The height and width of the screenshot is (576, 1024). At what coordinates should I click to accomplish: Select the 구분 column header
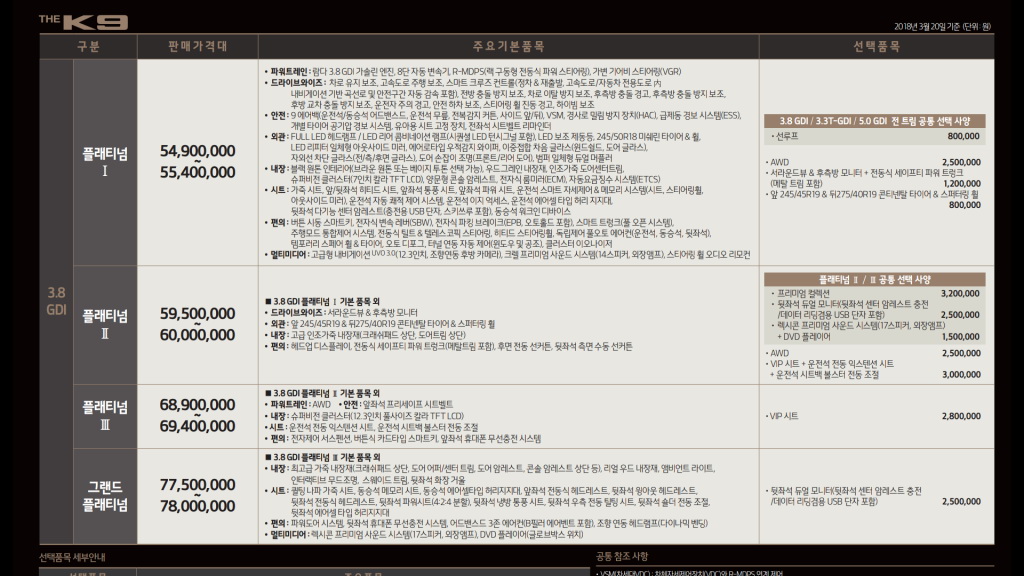(x=88, y=46)
